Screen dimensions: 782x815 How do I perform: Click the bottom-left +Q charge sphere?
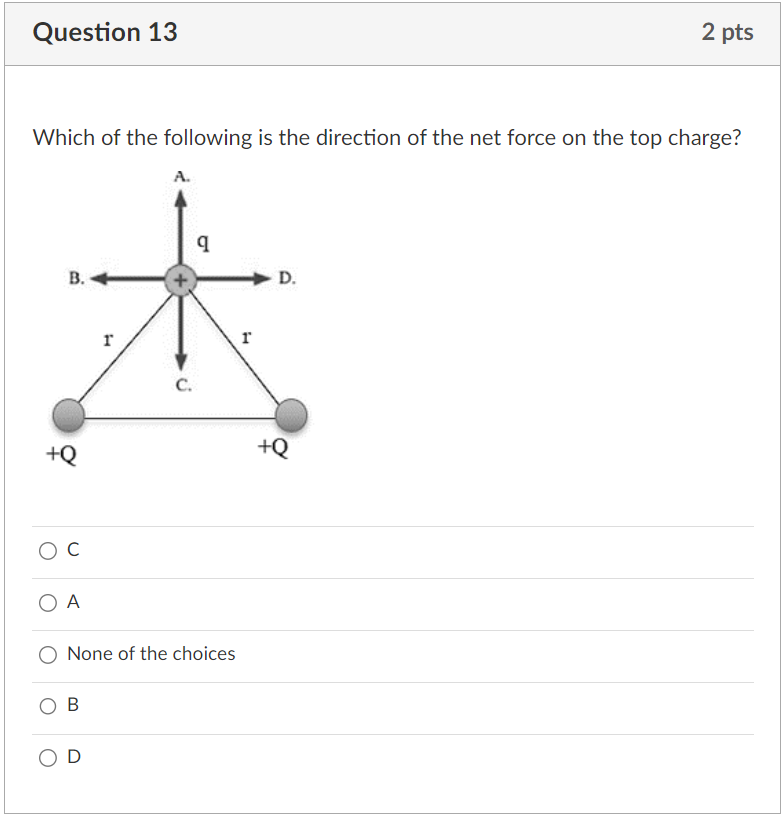(68, 413)
